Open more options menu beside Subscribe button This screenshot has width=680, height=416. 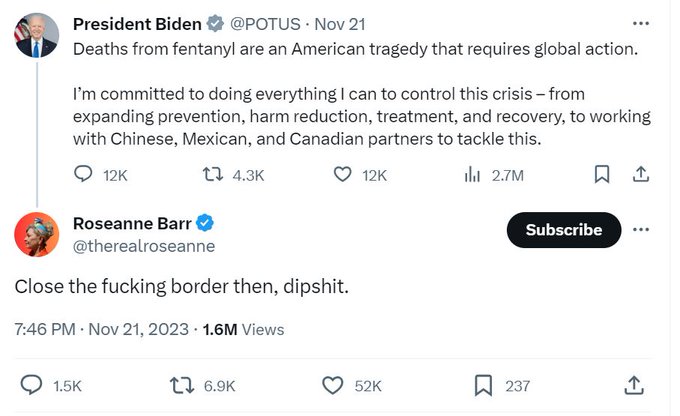click(x=641, y=229)
